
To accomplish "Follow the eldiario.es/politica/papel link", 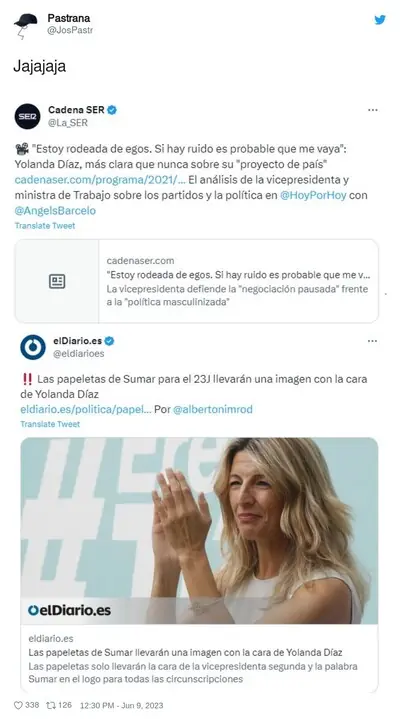I will point(86,409).
